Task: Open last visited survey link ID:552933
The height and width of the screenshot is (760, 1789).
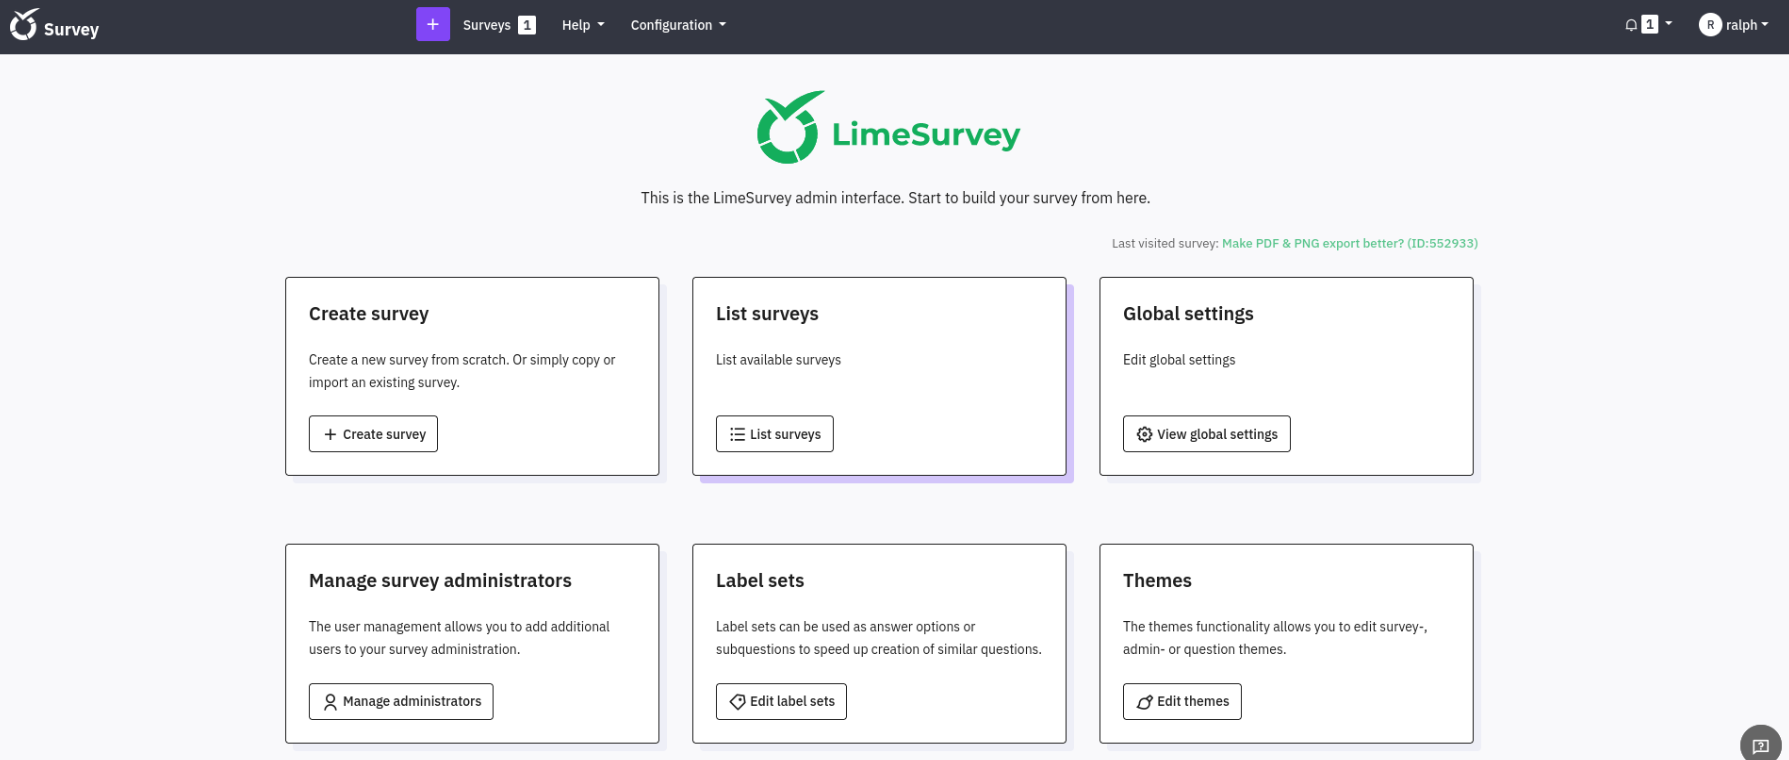Action: tap(1349, 243)
